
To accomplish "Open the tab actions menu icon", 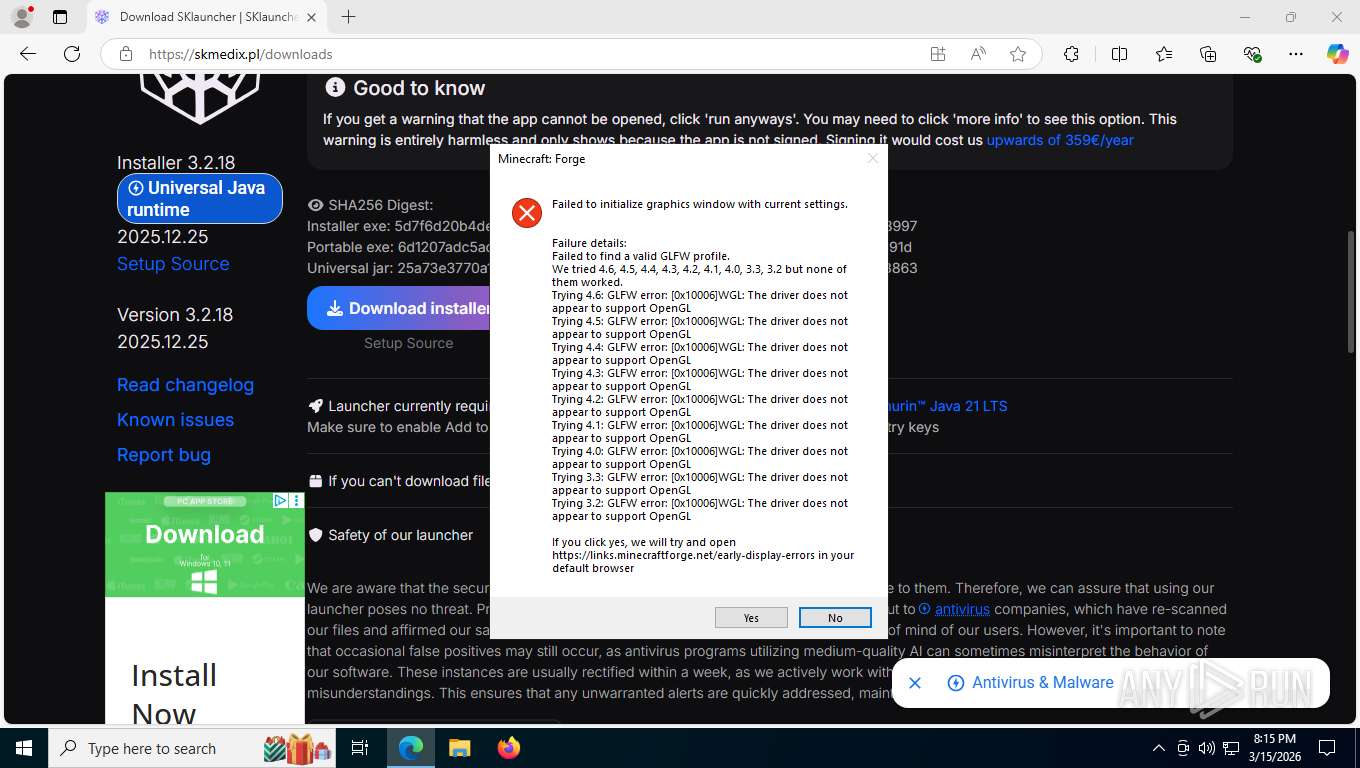I will 60,17.
